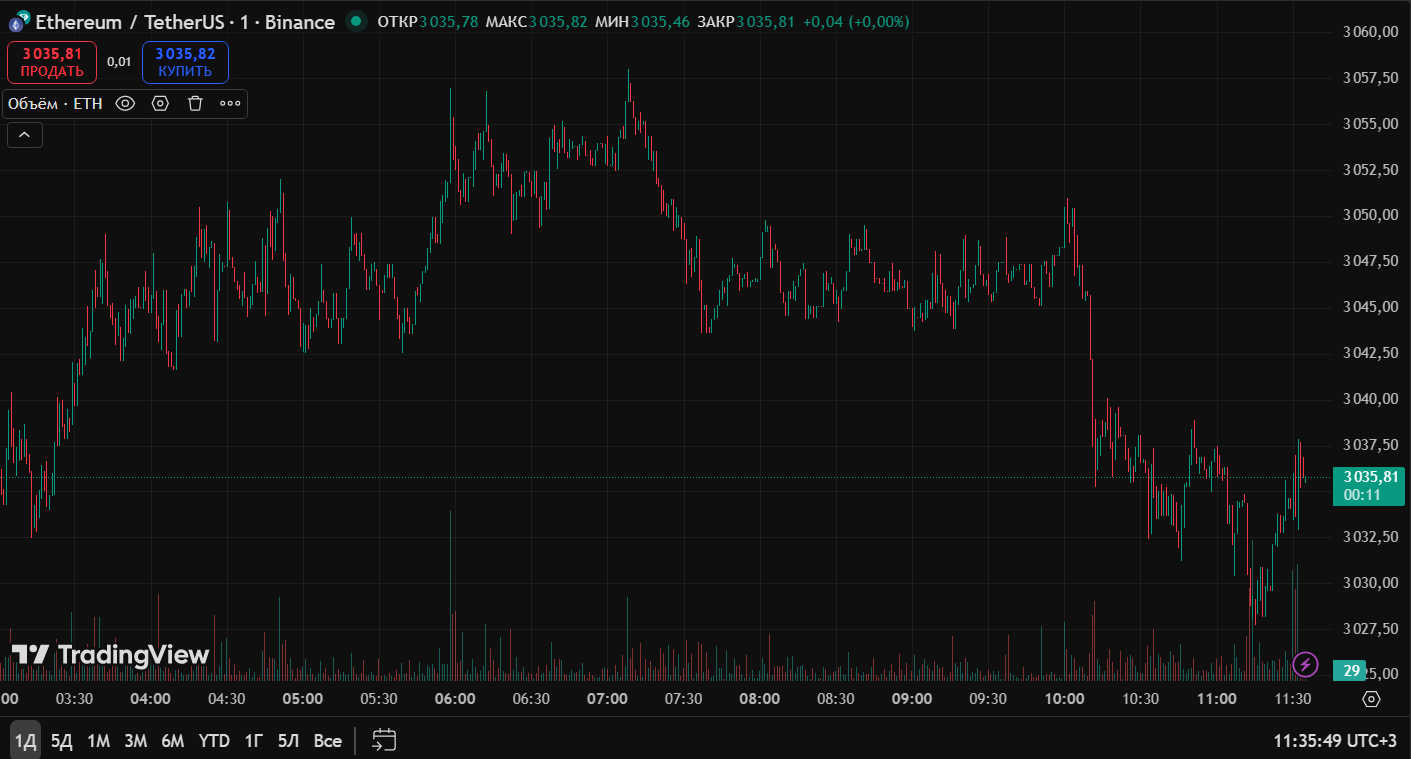Open volume indicator settings hexagon icon

[160, 103]
